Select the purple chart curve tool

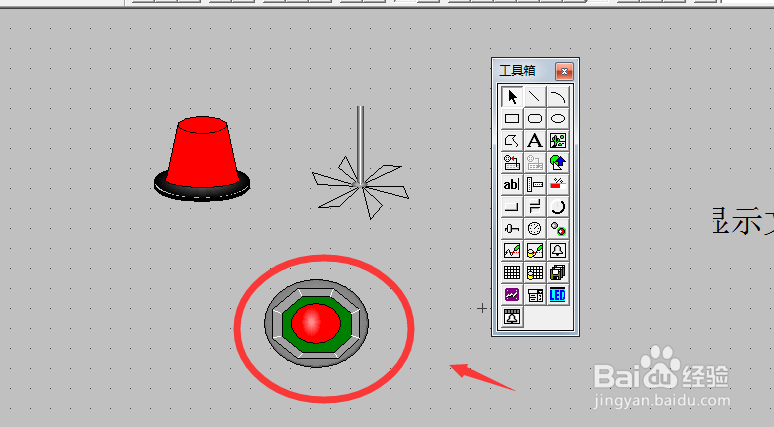pos(512,295)
